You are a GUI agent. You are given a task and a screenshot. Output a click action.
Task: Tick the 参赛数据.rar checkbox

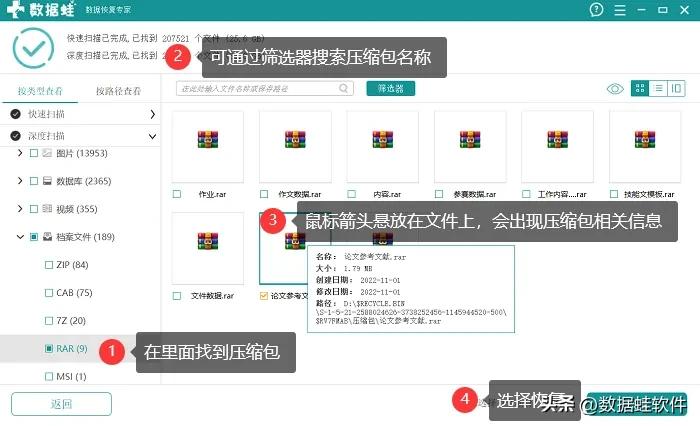coord(439,194)
